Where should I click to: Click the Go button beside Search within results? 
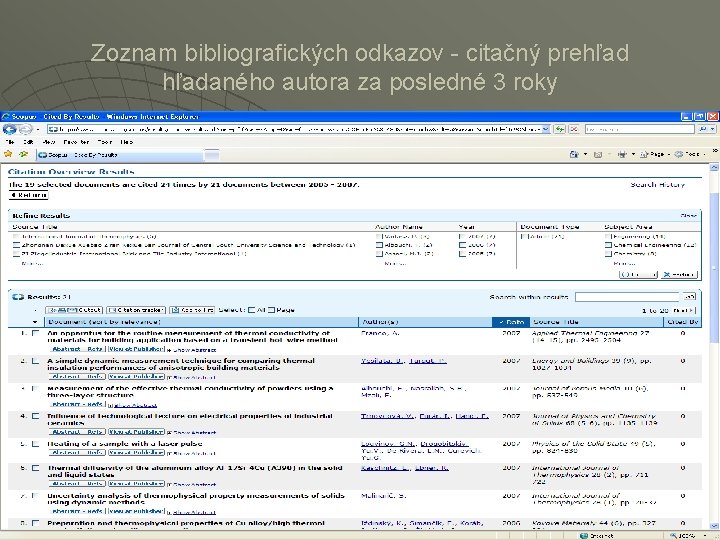click(689, 297)
